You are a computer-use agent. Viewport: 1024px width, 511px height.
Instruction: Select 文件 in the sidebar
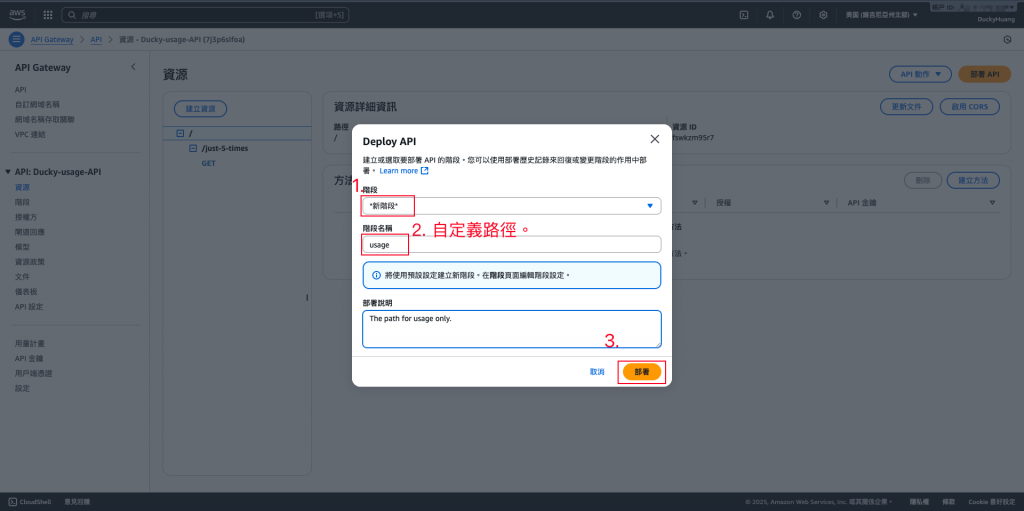[22, 276]
